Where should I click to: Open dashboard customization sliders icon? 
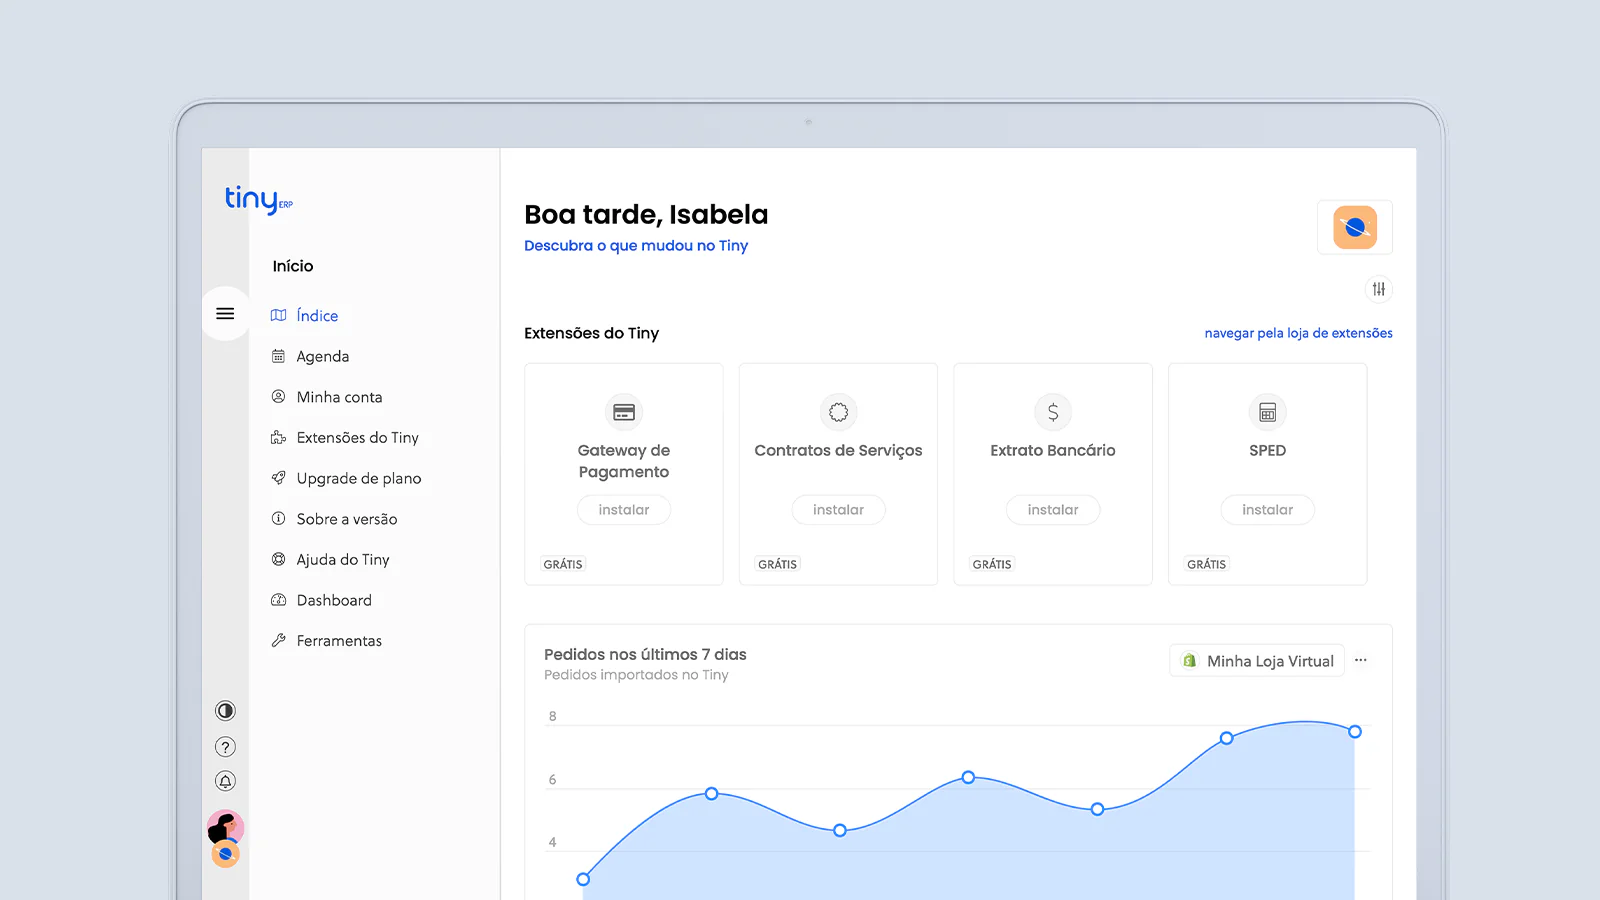pos(1379,289)
